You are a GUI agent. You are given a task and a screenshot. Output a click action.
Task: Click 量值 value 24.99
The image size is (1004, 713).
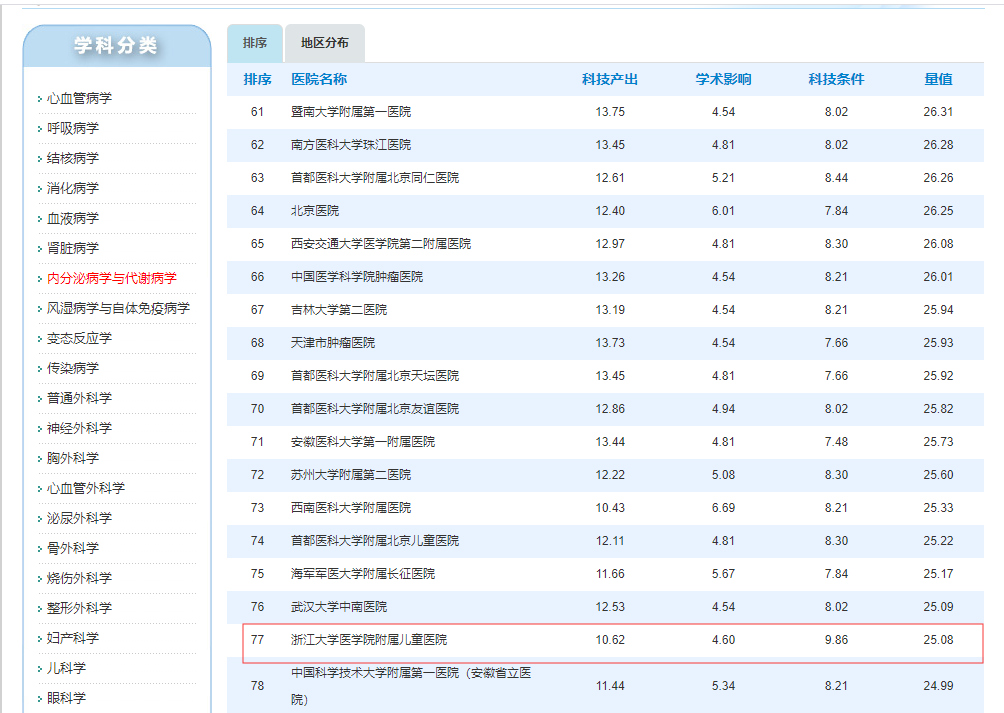(938, 685)
